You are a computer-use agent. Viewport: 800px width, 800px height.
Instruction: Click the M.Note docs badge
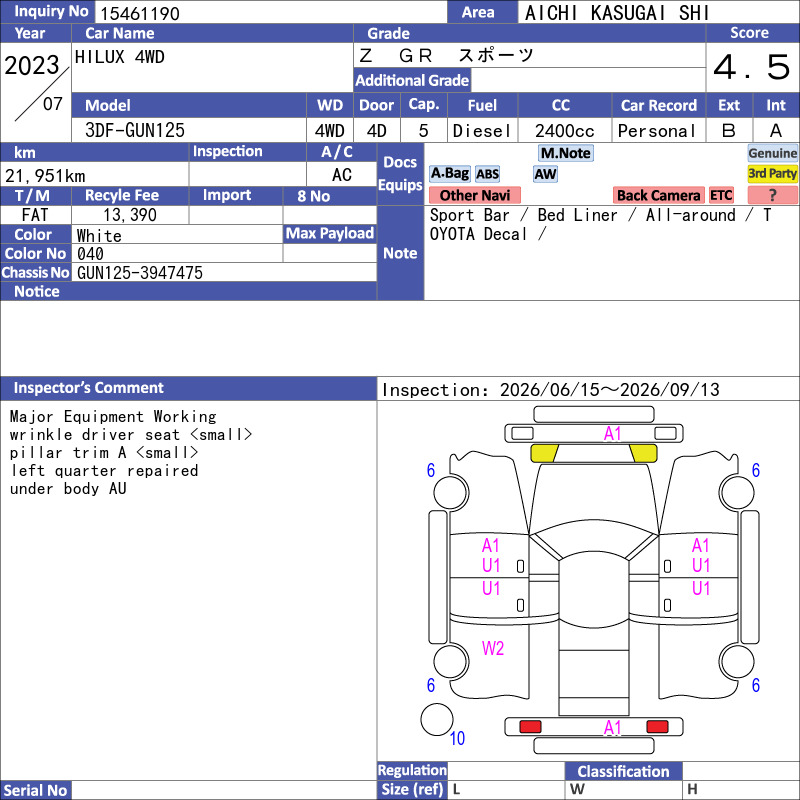click(566, 153)
